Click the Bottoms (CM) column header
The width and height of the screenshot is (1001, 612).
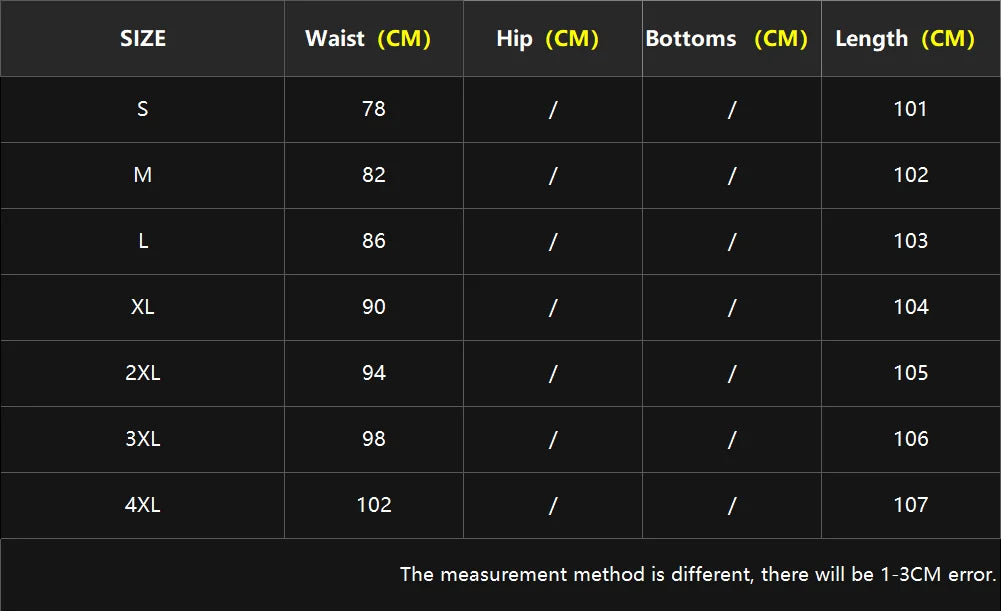726,39
